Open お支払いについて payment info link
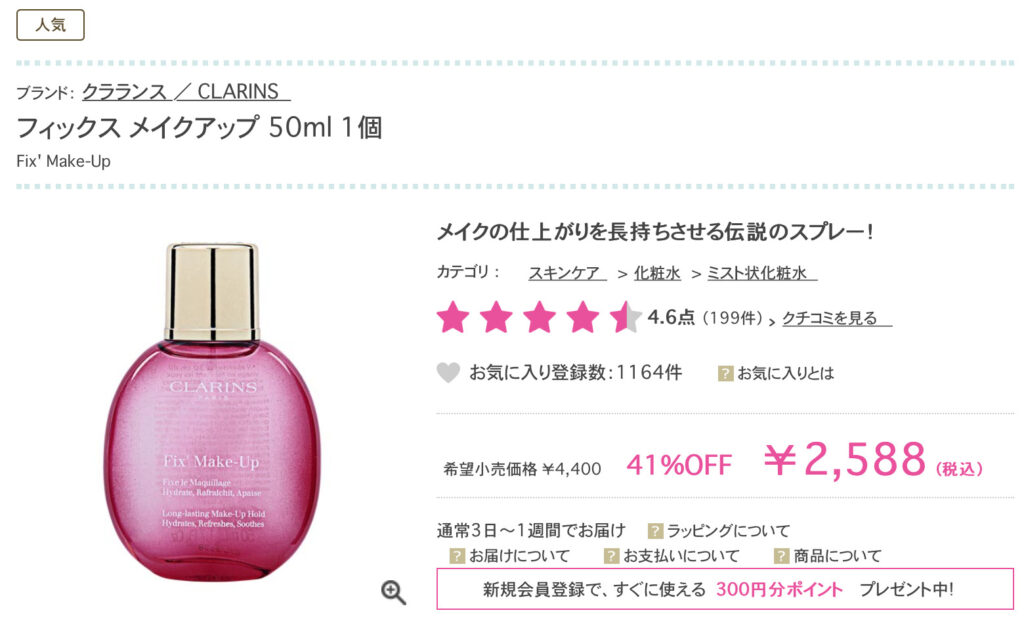Screen dimensions: 1024x621 click(x=681, y=556)
